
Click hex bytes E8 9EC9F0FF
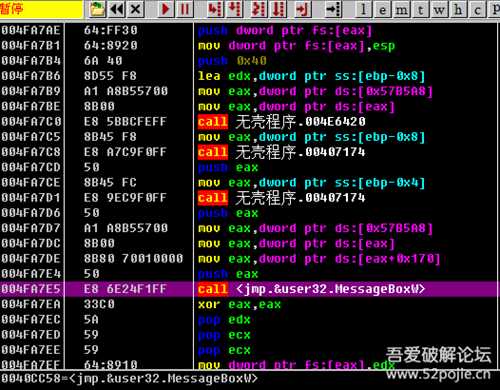pos(125,198)
